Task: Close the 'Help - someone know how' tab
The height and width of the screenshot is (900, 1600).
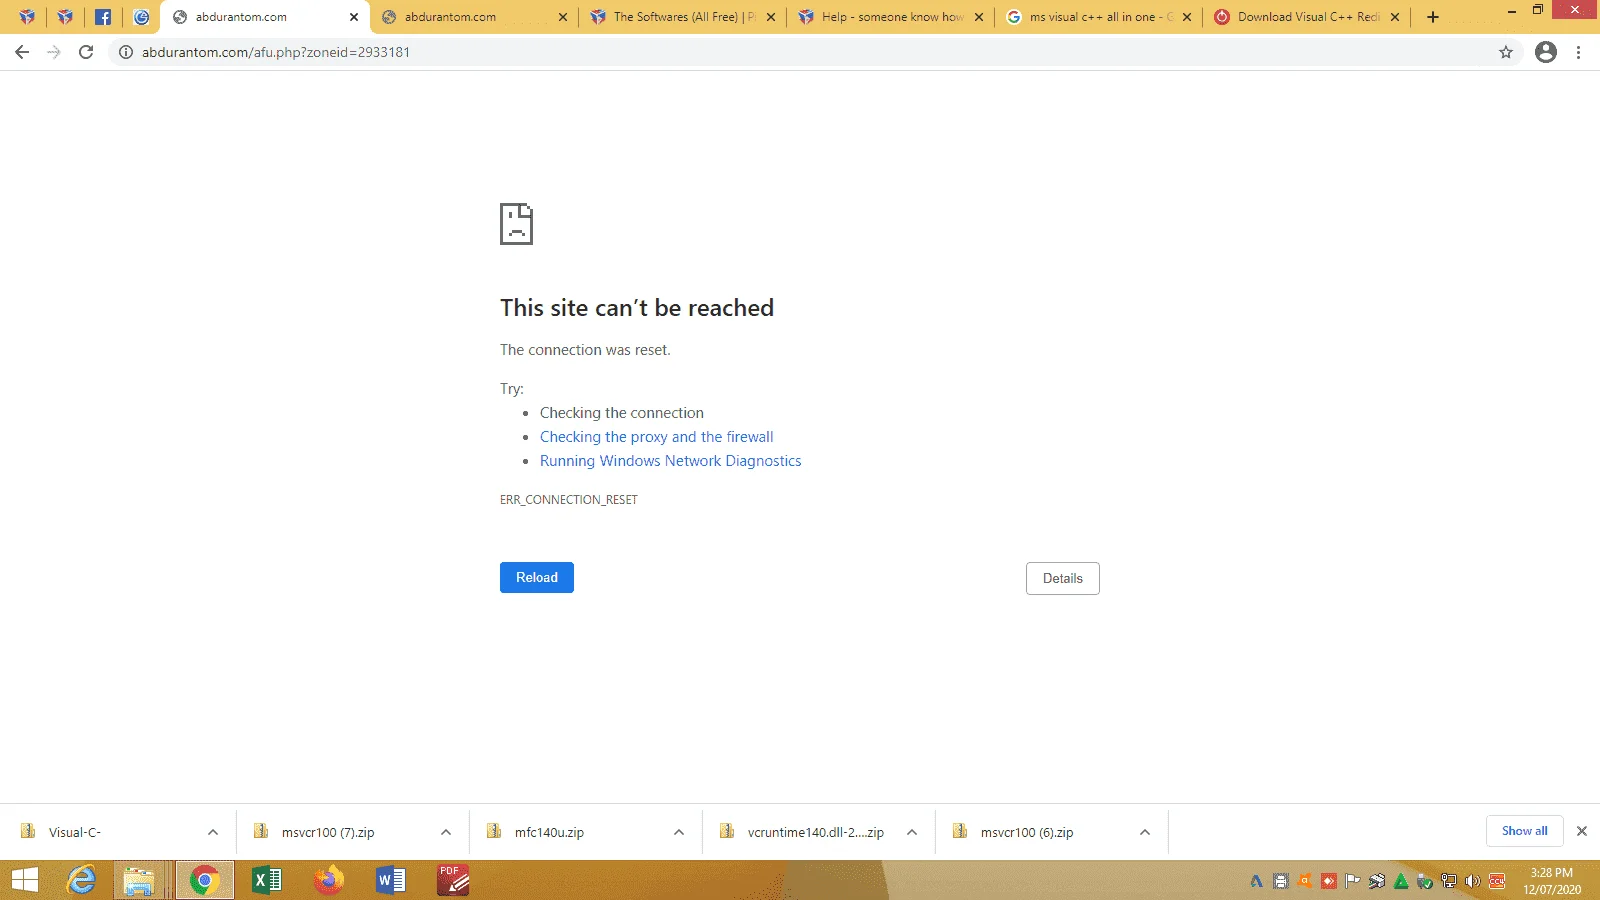Action: click(979, 17)
